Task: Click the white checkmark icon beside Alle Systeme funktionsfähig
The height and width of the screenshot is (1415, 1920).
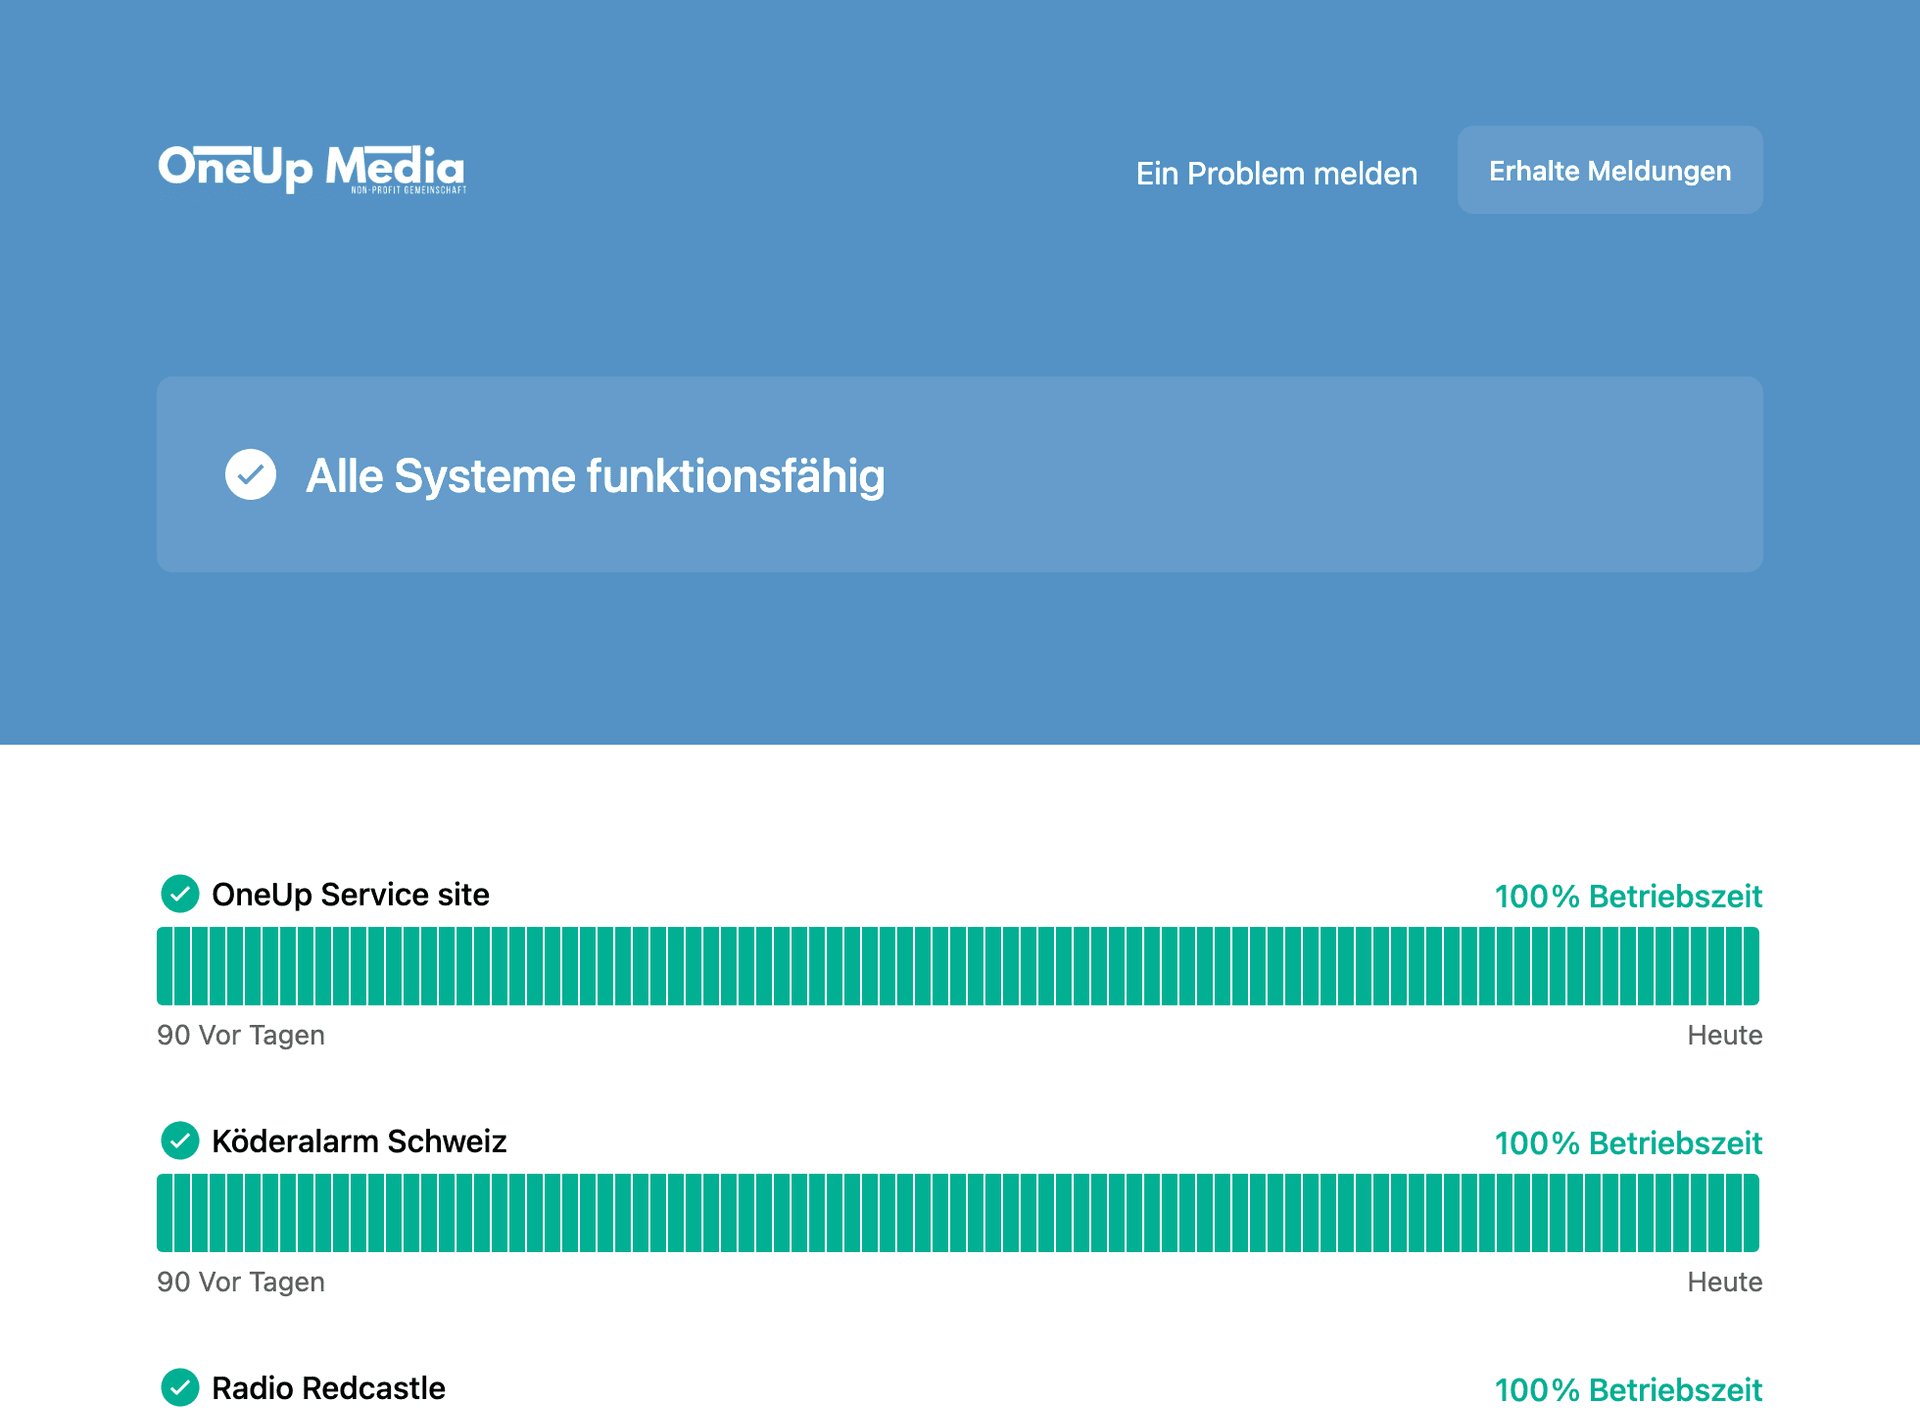Action: pos(250,474)
